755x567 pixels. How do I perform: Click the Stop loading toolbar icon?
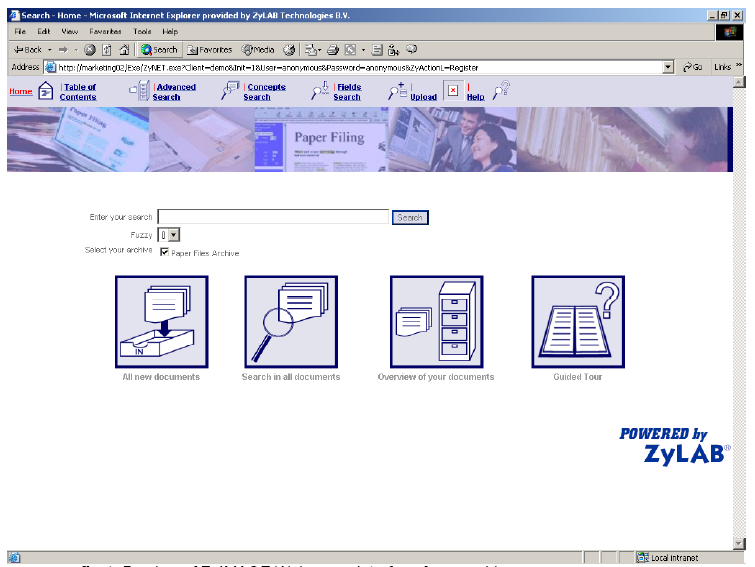tap(90, 49)
